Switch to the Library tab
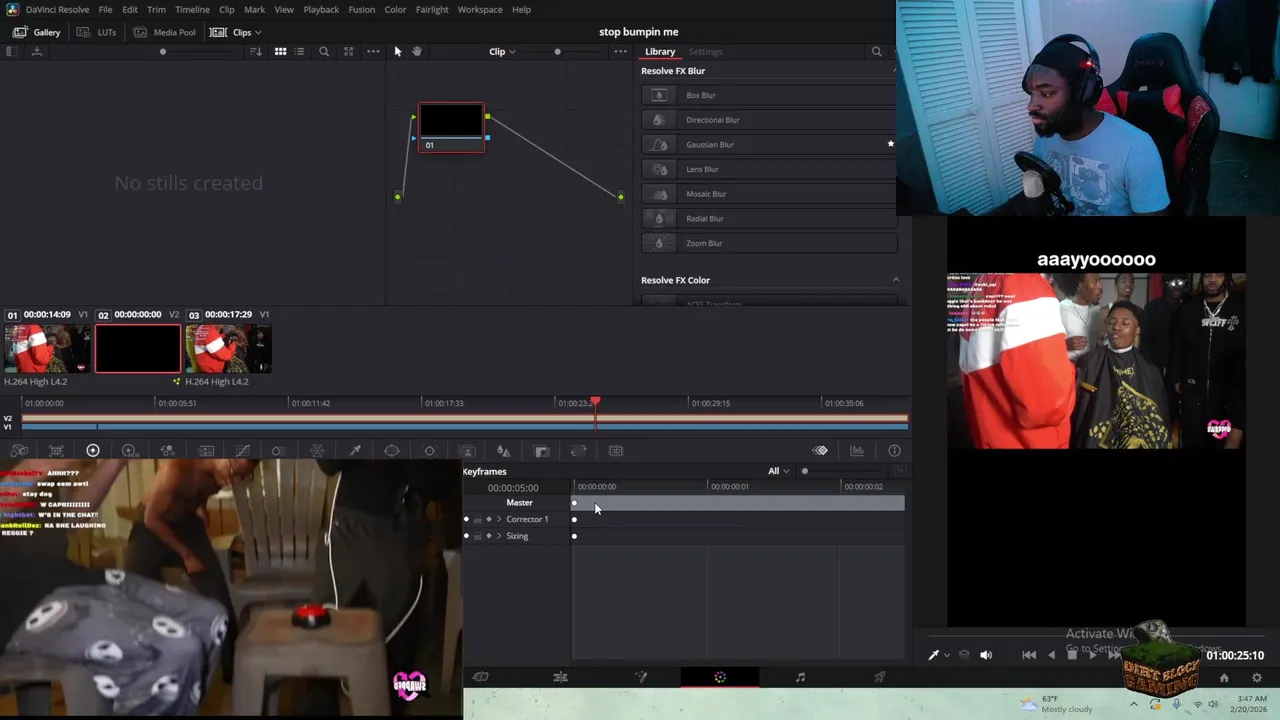Screen dimensions: 1280x720 click(660, 51)
